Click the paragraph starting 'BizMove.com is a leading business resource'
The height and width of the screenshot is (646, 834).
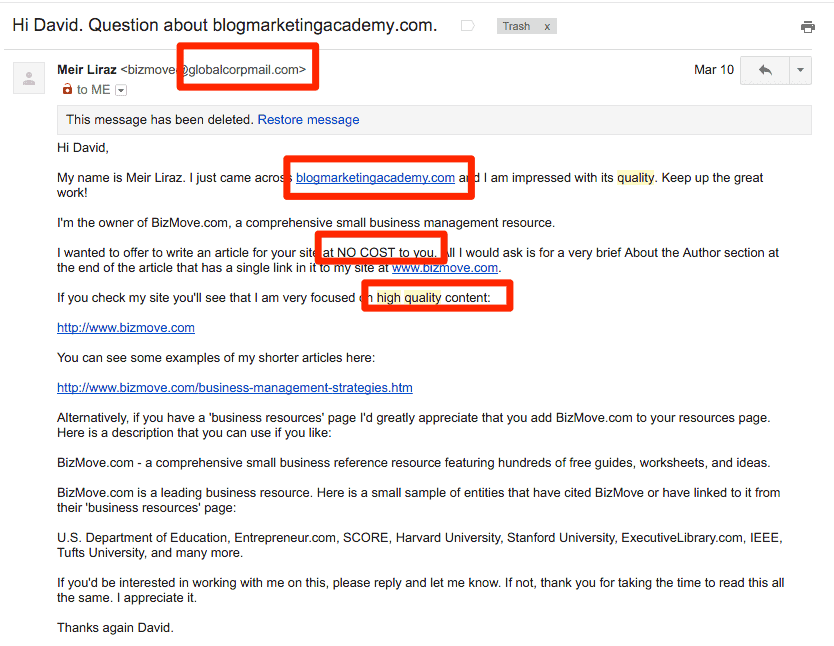(x=419, y=500)
